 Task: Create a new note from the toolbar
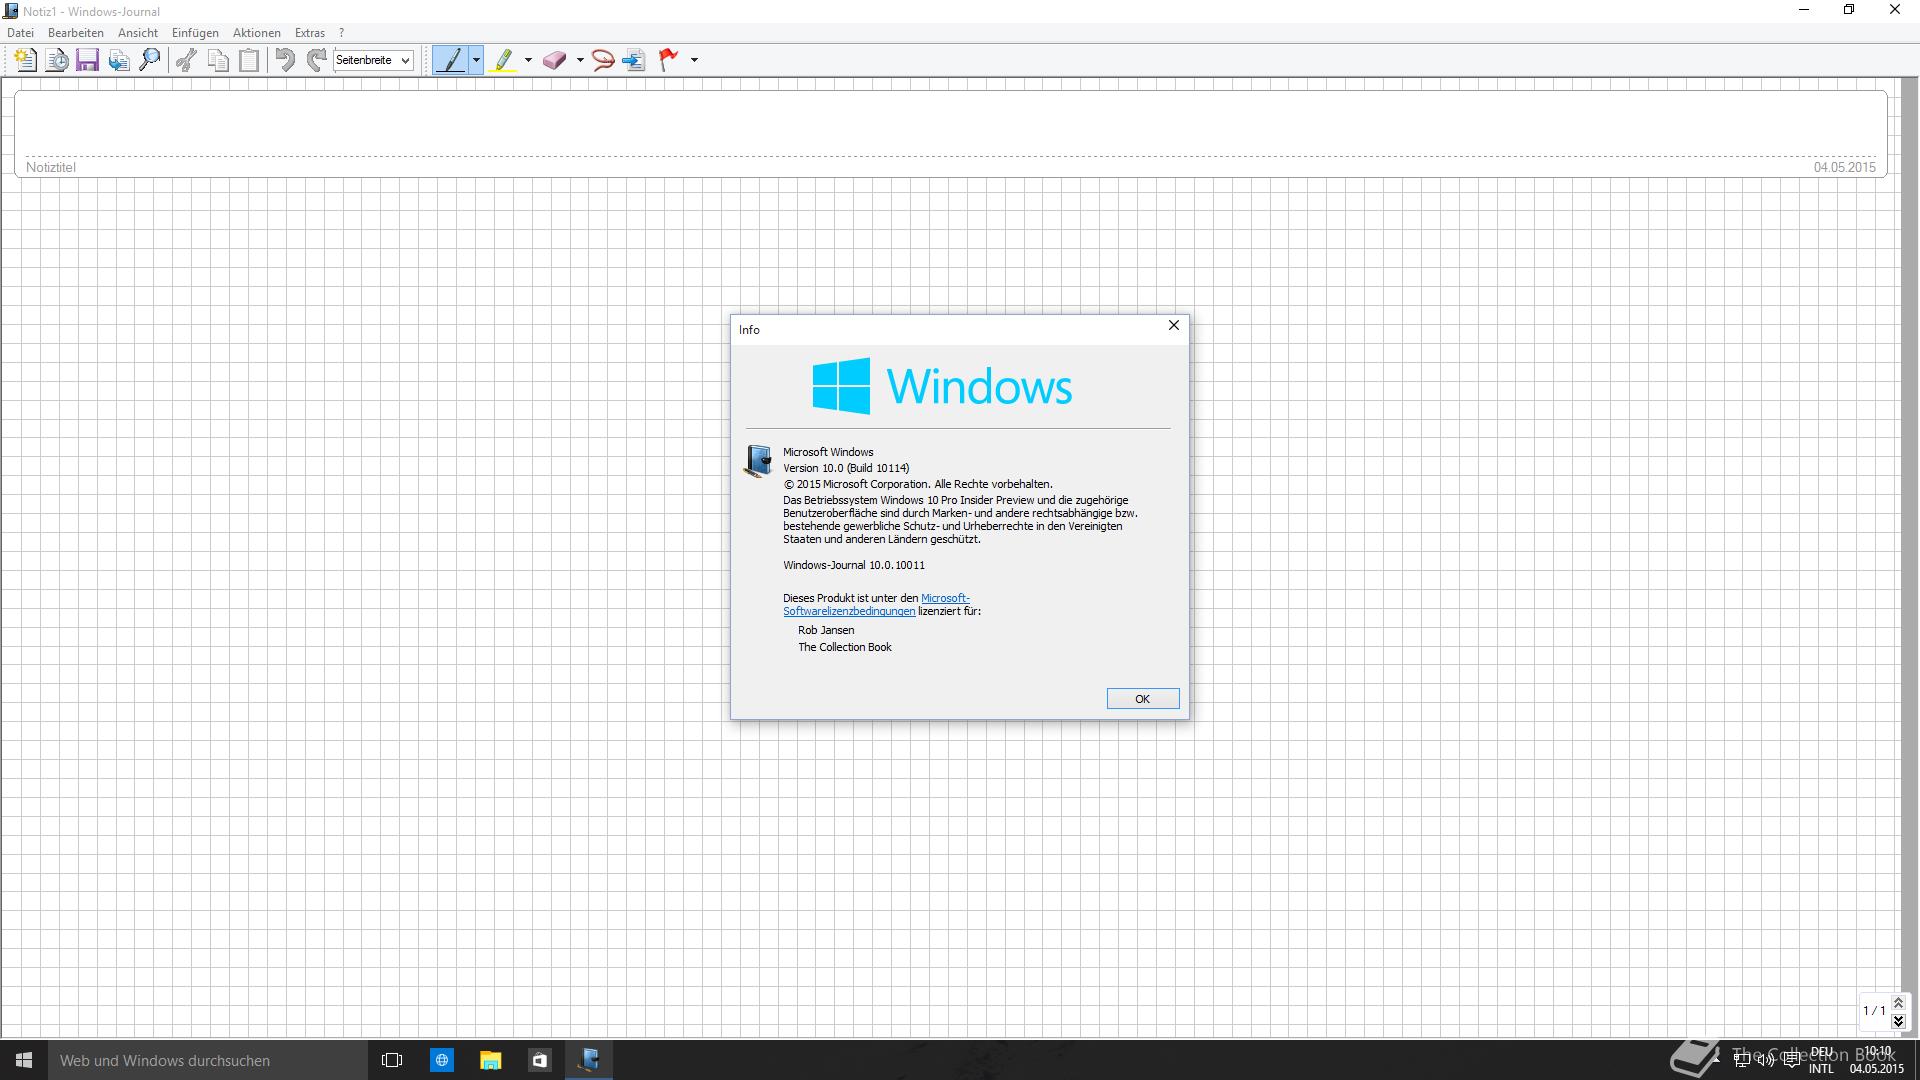25,60
